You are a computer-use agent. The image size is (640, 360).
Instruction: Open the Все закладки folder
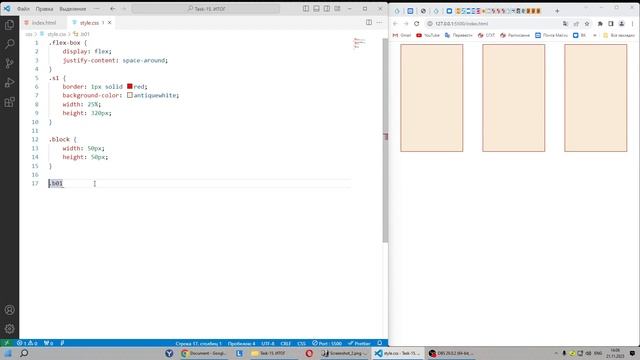point(619,36)
